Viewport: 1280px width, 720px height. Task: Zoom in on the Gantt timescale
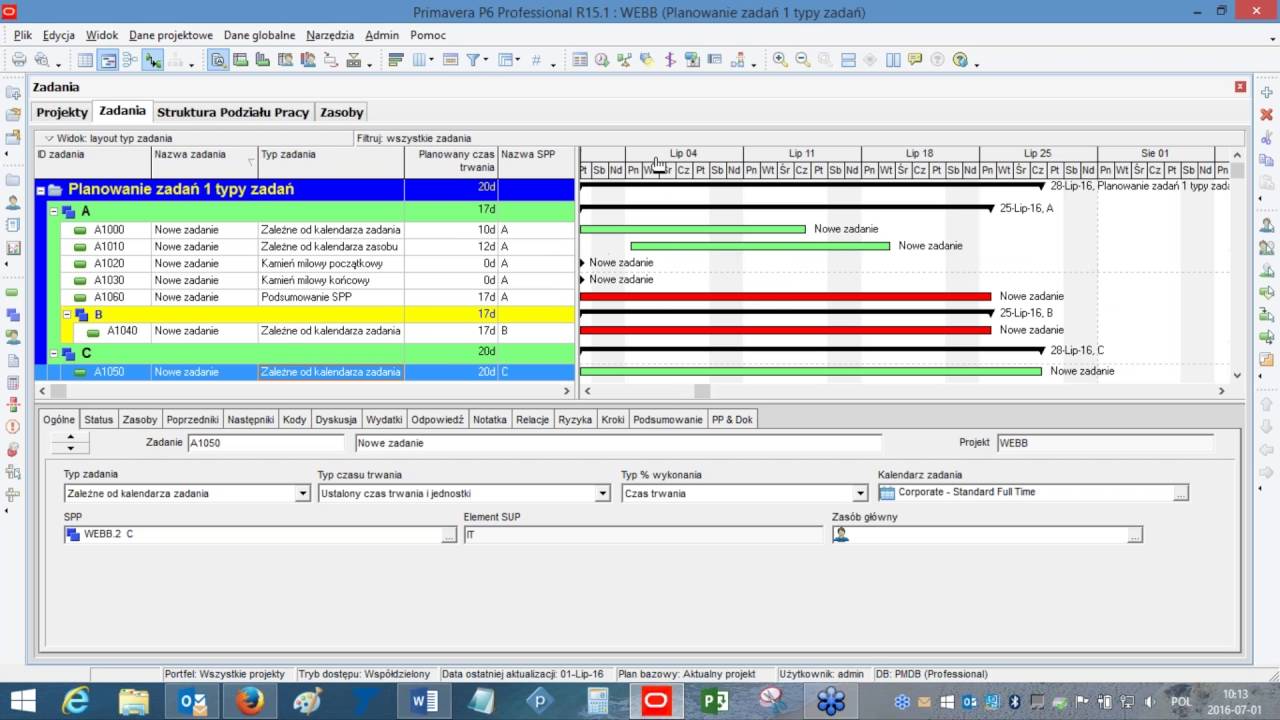pos(780,60)
